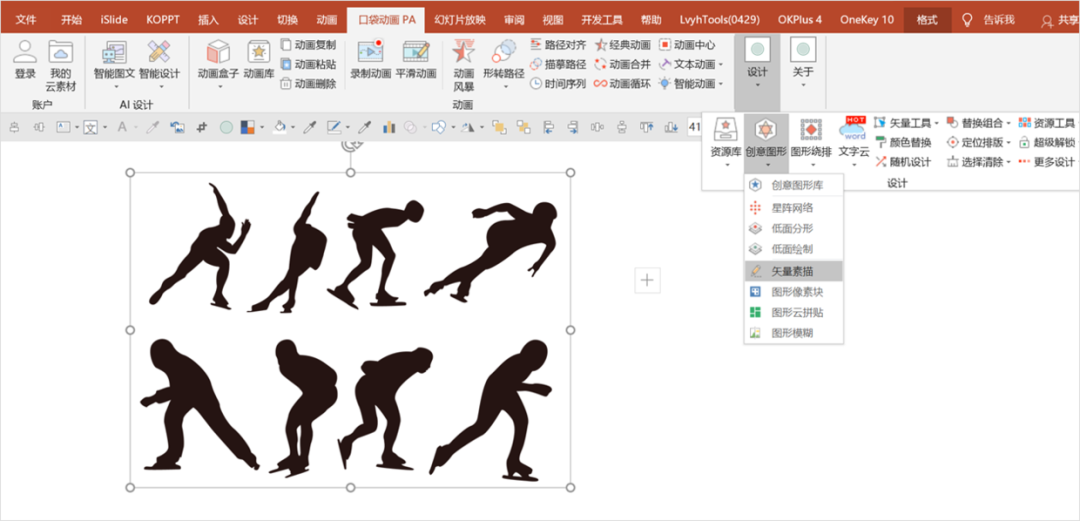The height and width of the screenshot is (521, 1080).
Task: Open the KOPPT tab
Action: coord(163,20)
